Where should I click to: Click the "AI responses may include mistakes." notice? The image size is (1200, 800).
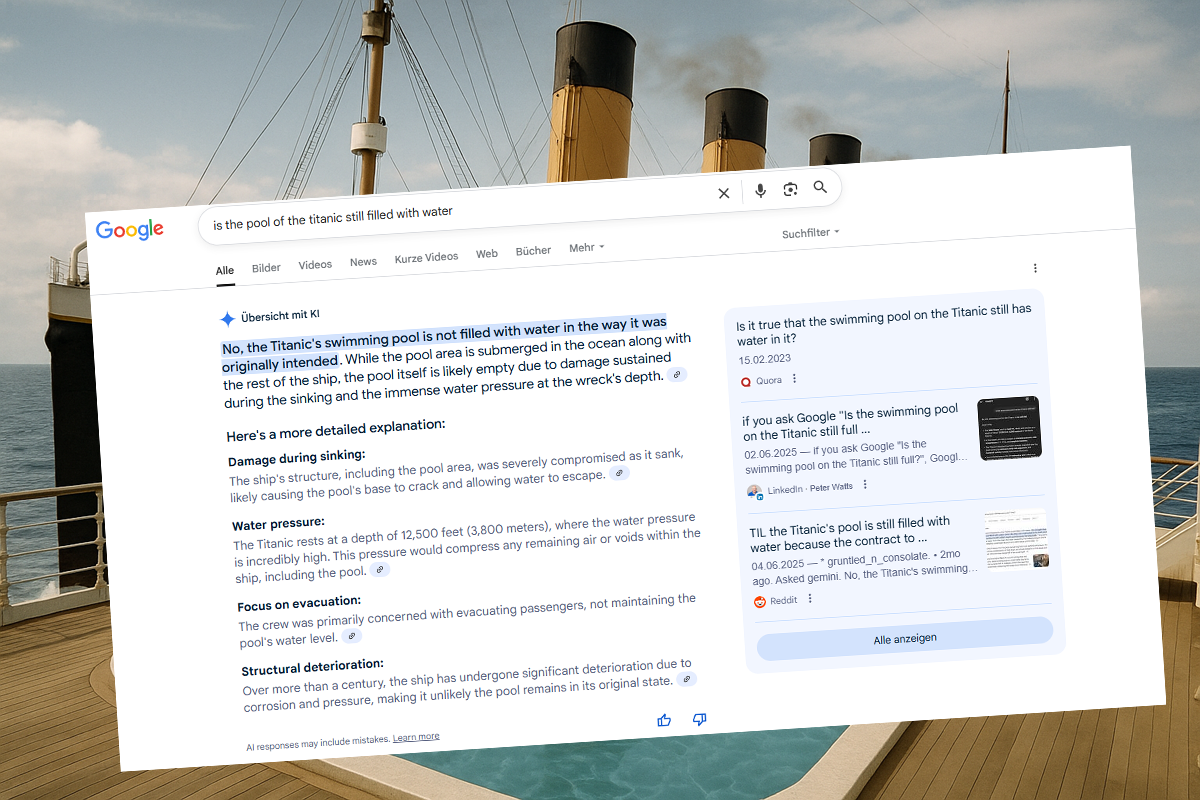[318, 743]
